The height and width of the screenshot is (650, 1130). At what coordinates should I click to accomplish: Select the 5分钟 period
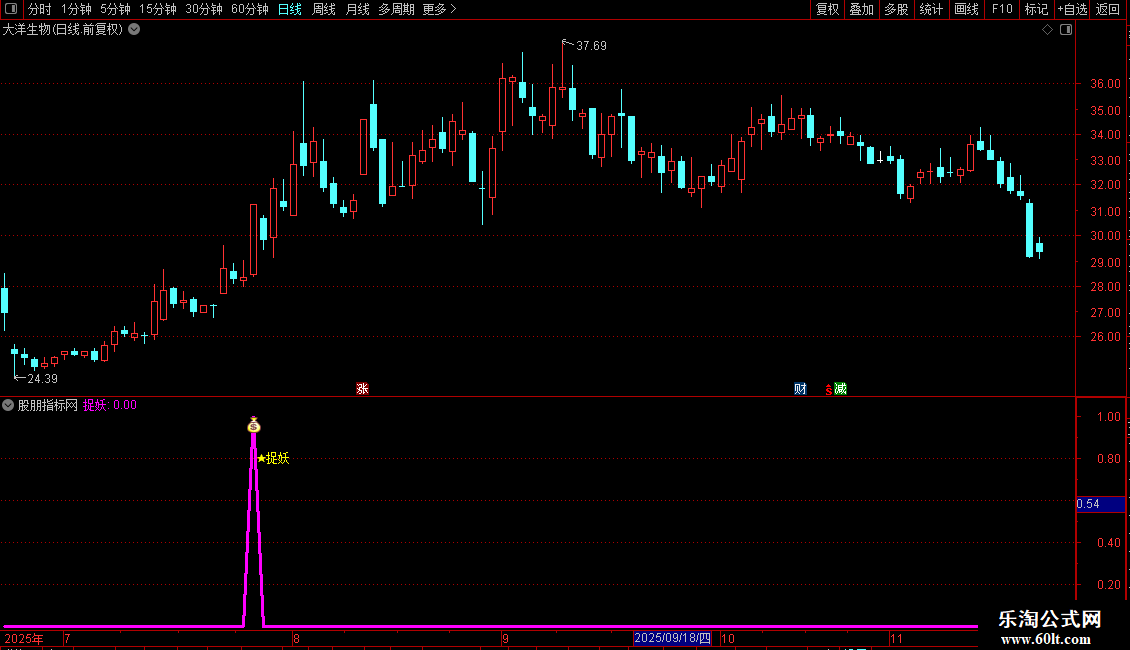[x=115, y=9]
